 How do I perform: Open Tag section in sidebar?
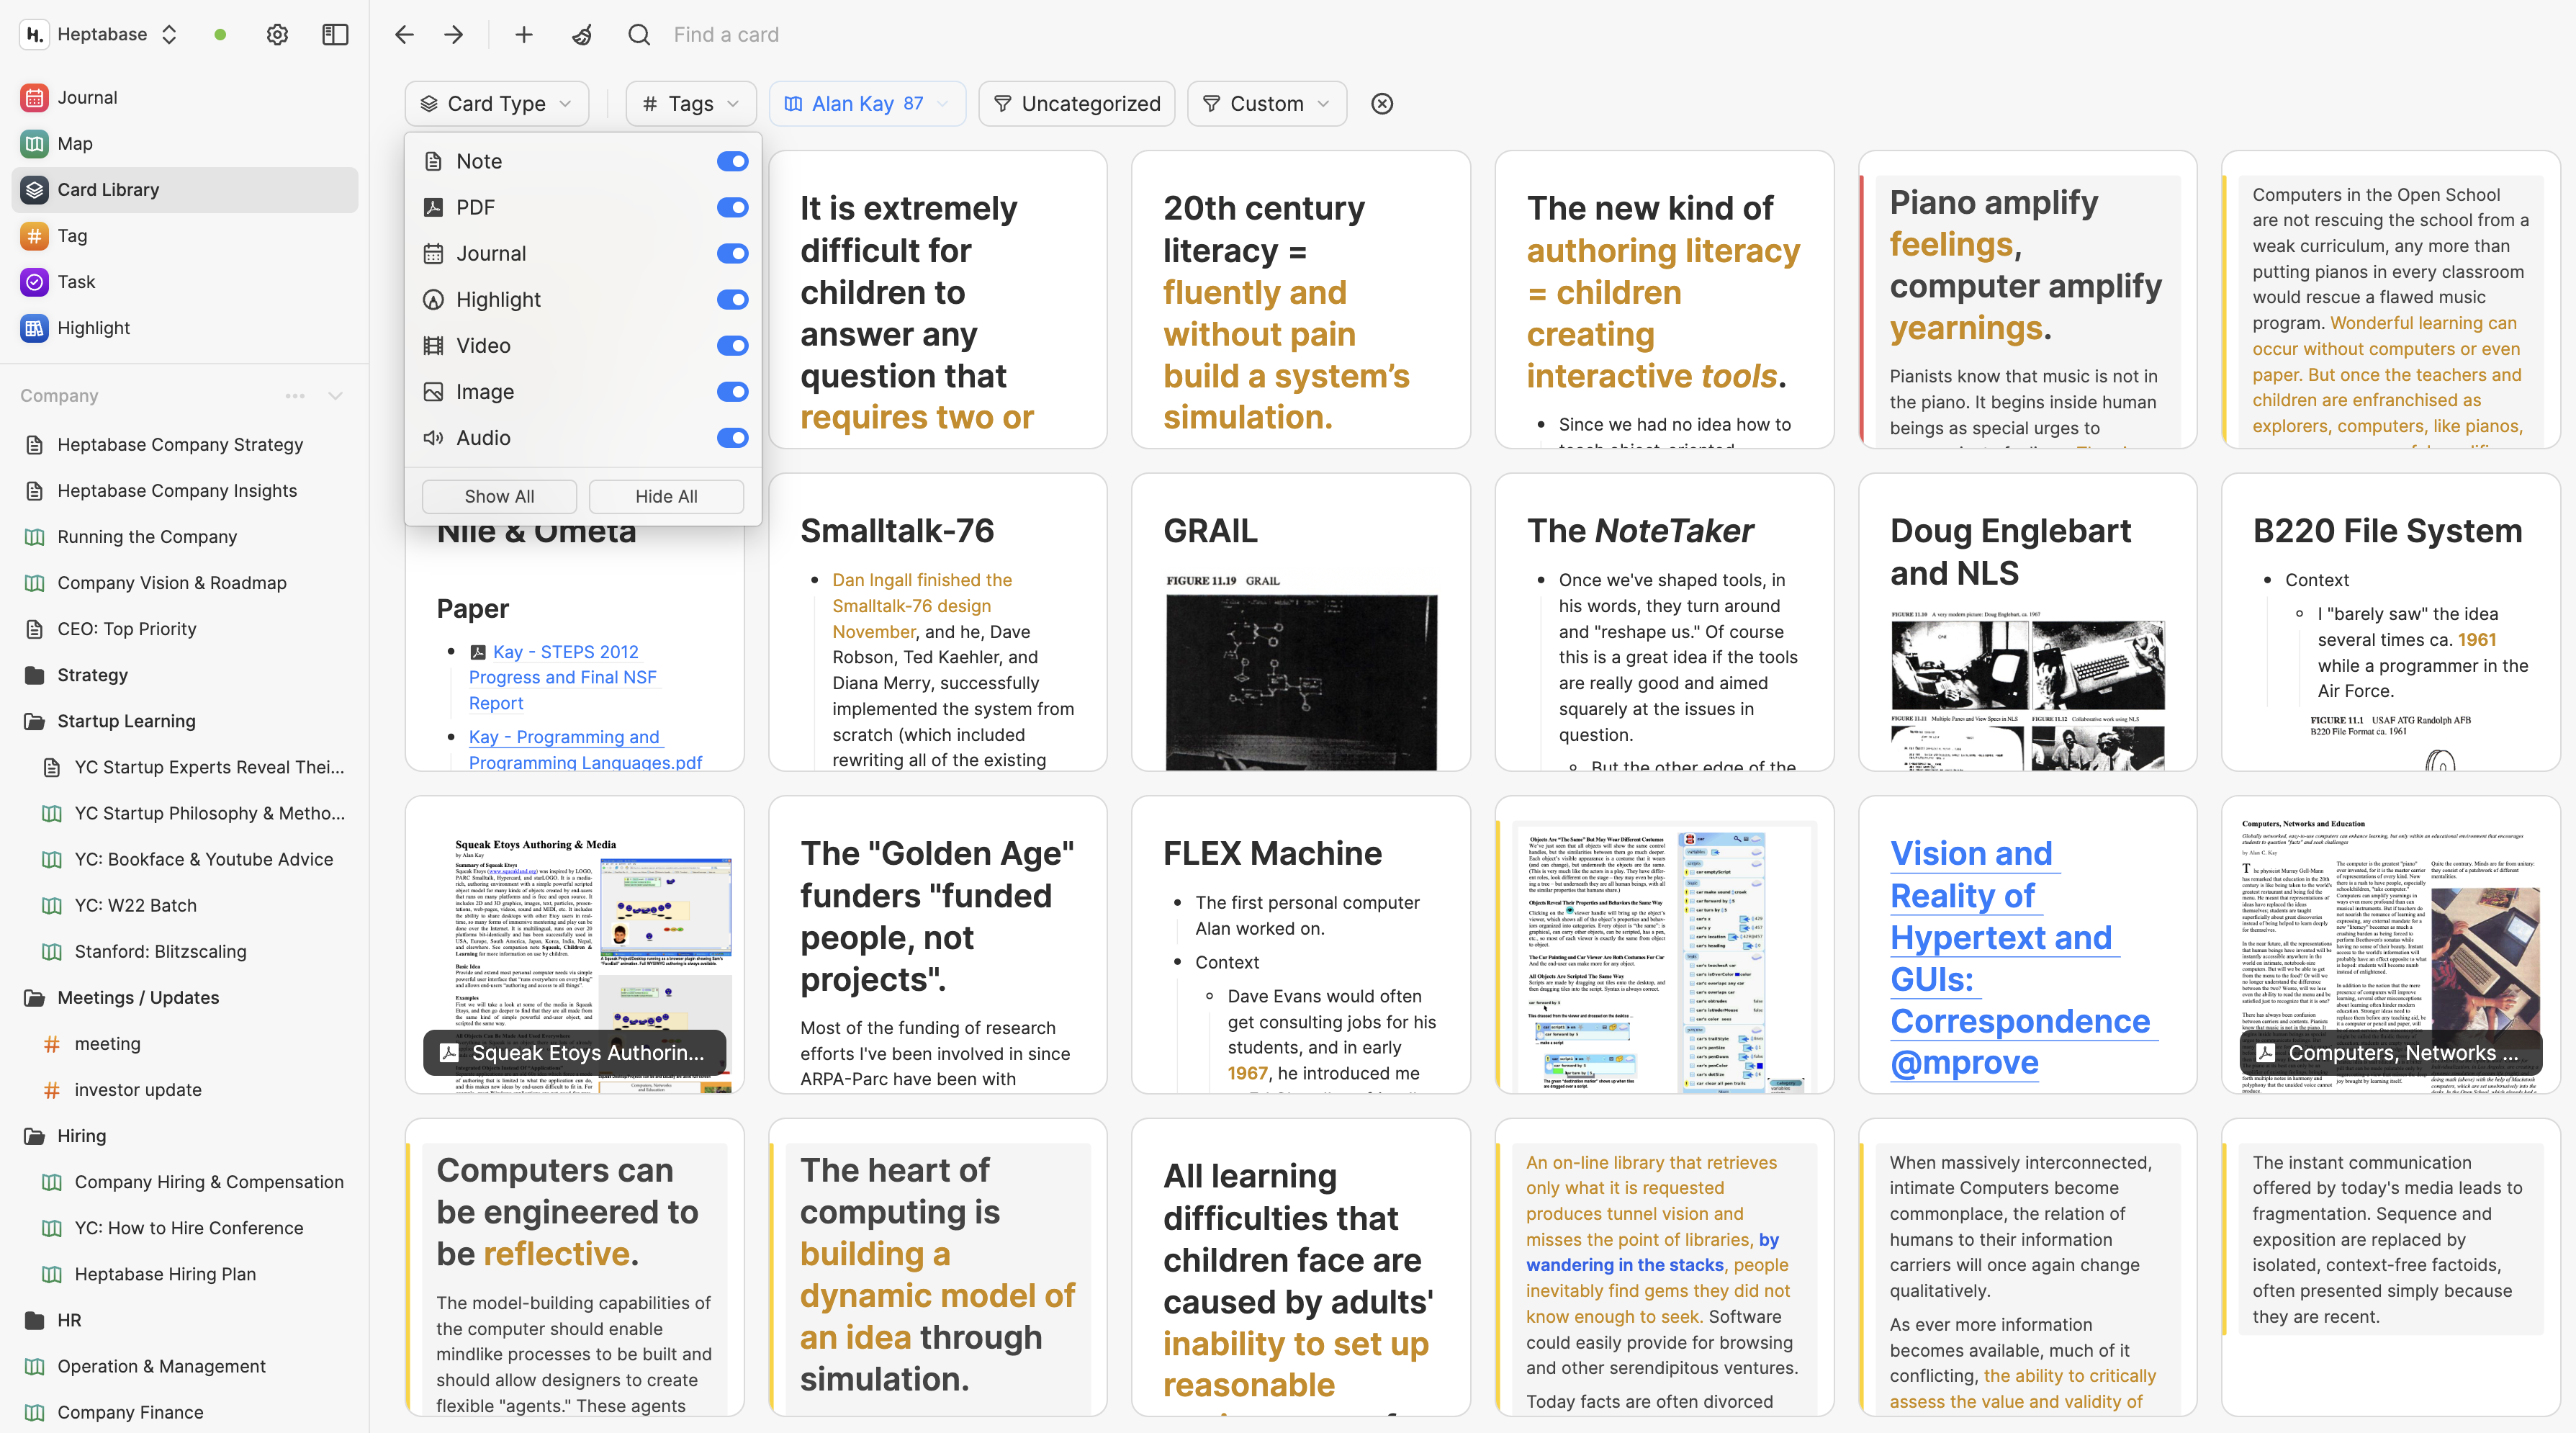184,235
